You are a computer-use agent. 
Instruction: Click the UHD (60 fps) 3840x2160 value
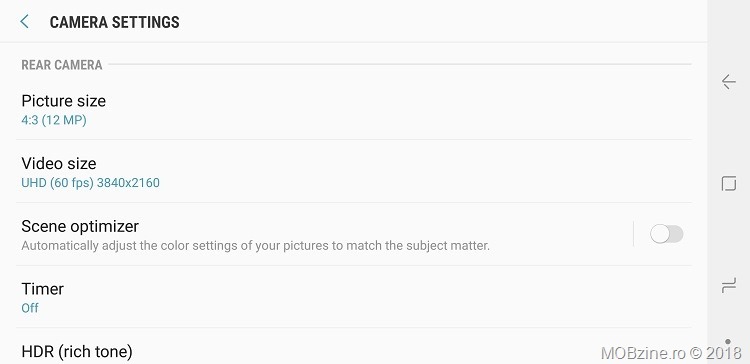[90, 183]
